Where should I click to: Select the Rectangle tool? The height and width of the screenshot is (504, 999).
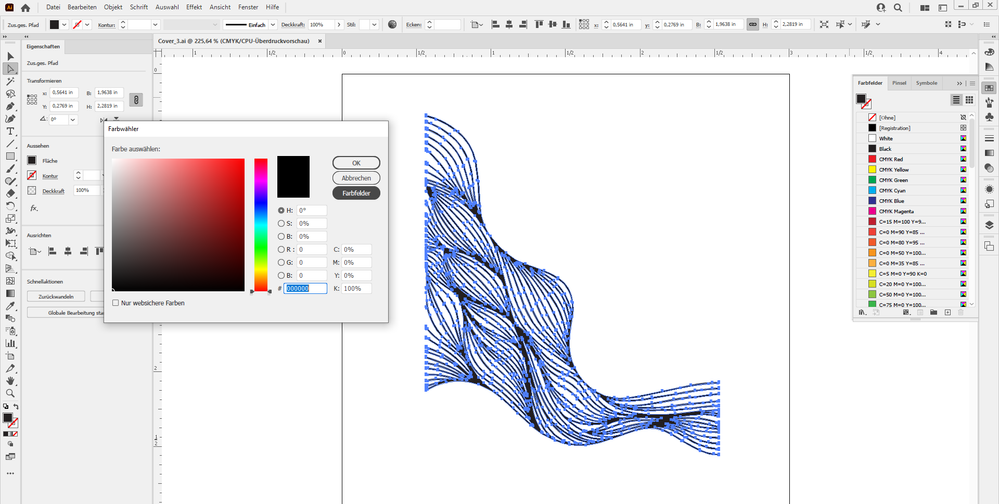point(10,156)
